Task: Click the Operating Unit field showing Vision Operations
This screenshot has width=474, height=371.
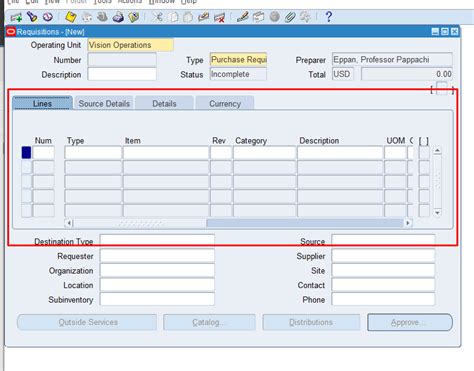Action: (x=130, y=45)
